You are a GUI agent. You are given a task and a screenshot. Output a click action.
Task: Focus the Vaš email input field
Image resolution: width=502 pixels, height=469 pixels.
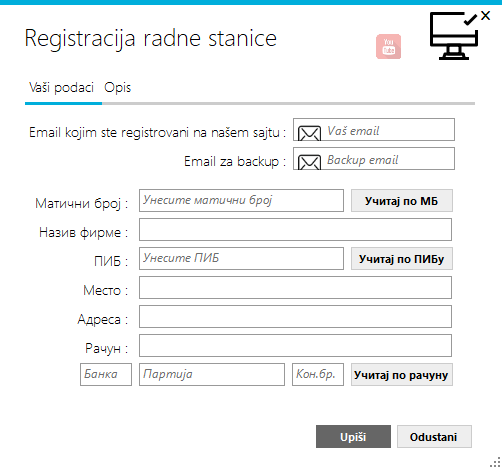(x=374, y=130)
